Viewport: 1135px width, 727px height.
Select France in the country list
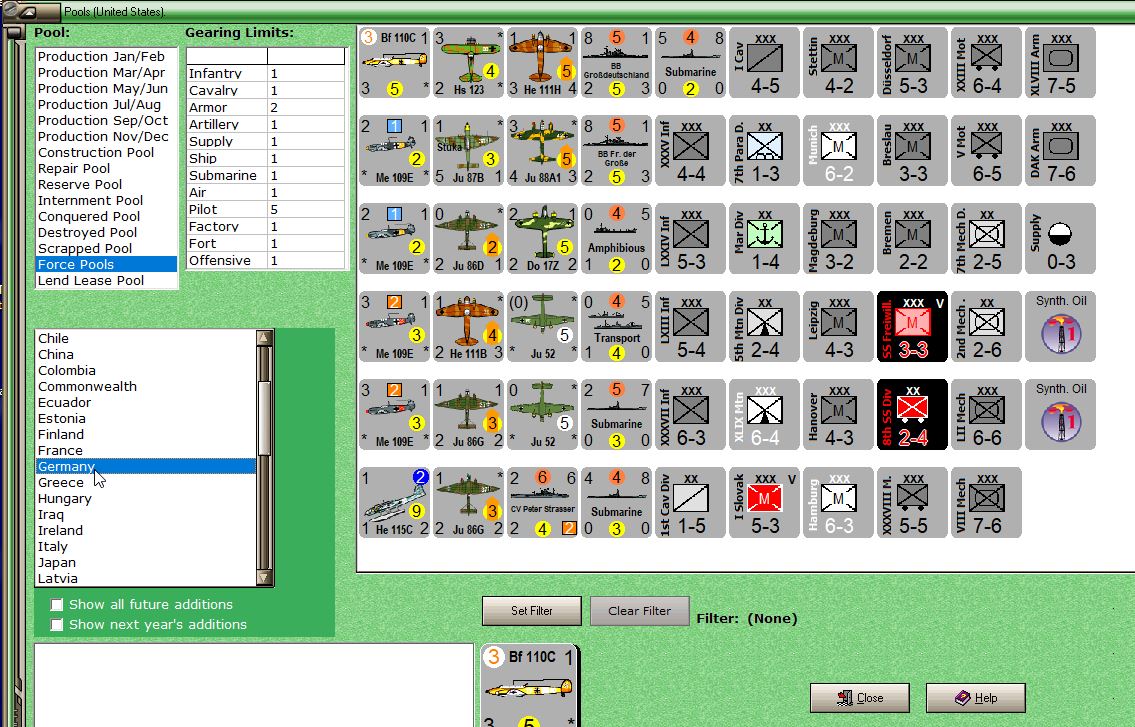click(x=145, y=450)
